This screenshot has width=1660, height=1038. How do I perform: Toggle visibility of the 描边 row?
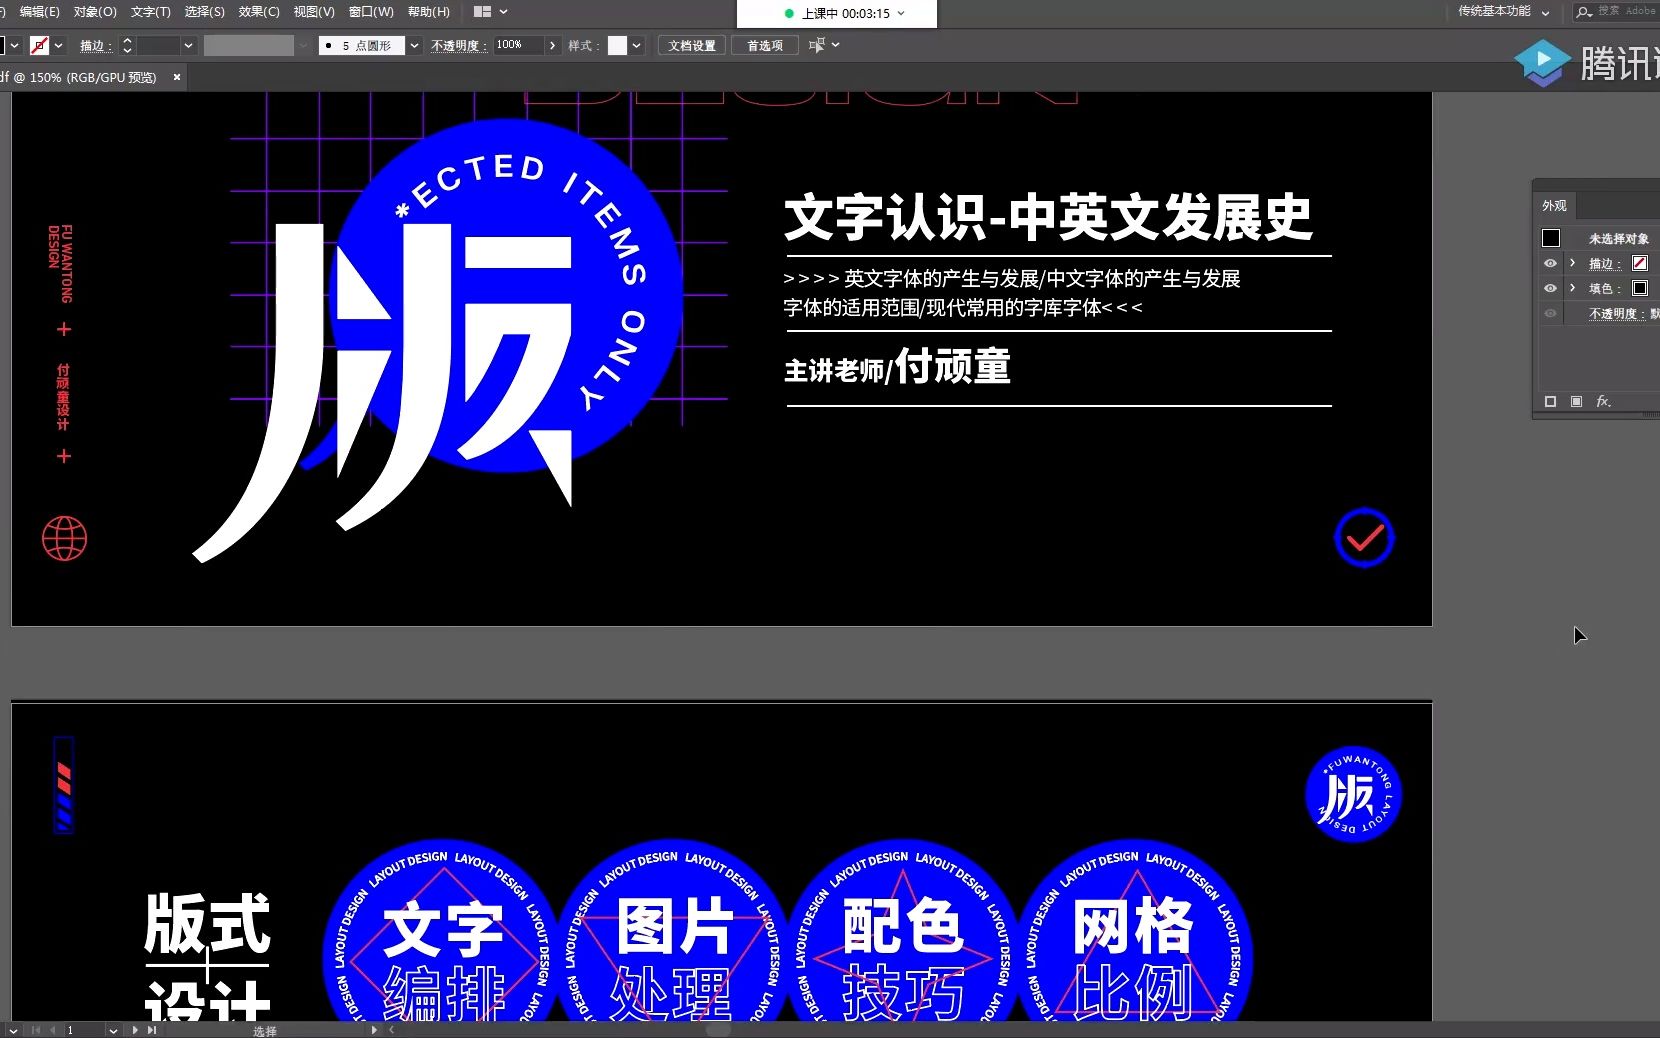point(1550,263)
